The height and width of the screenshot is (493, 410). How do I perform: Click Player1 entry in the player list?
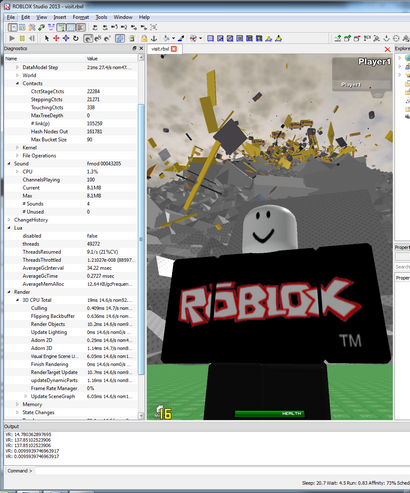[351, 85]
